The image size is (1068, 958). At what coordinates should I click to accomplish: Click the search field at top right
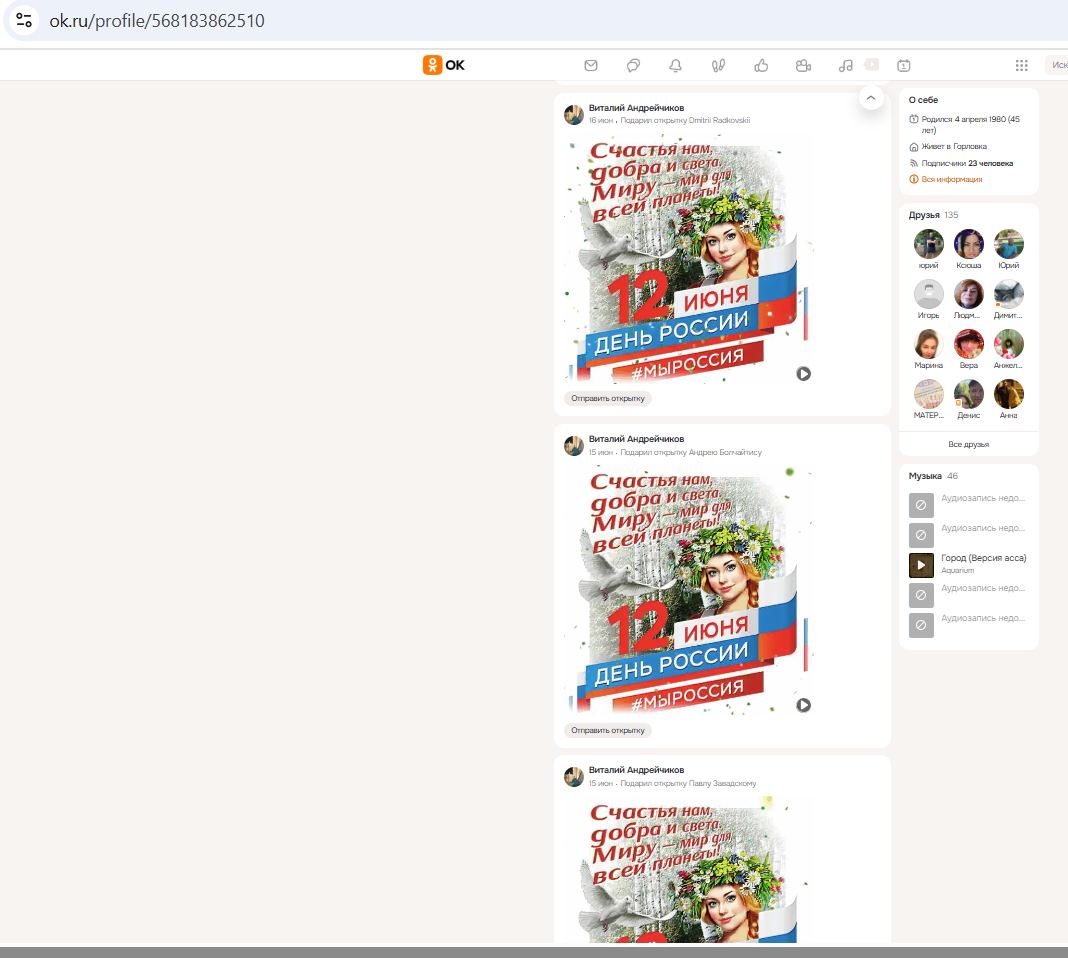pyautogui.click(x=1057, y=65)
